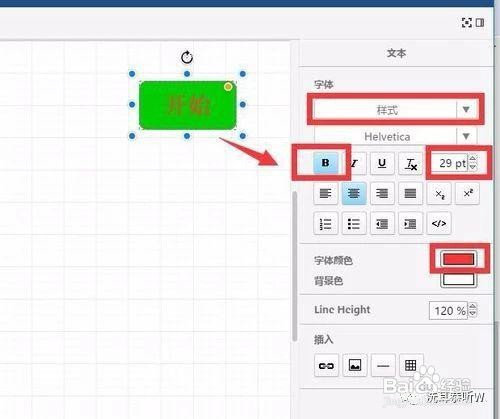Click the top-middle resize handle
The image size is (500, 419).
point(187,74)
